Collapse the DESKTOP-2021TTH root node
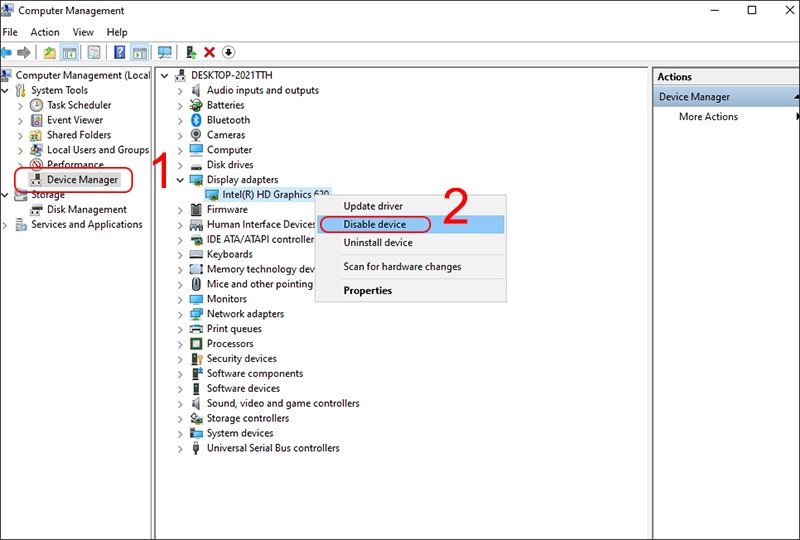800x540 pixels. 164,76
